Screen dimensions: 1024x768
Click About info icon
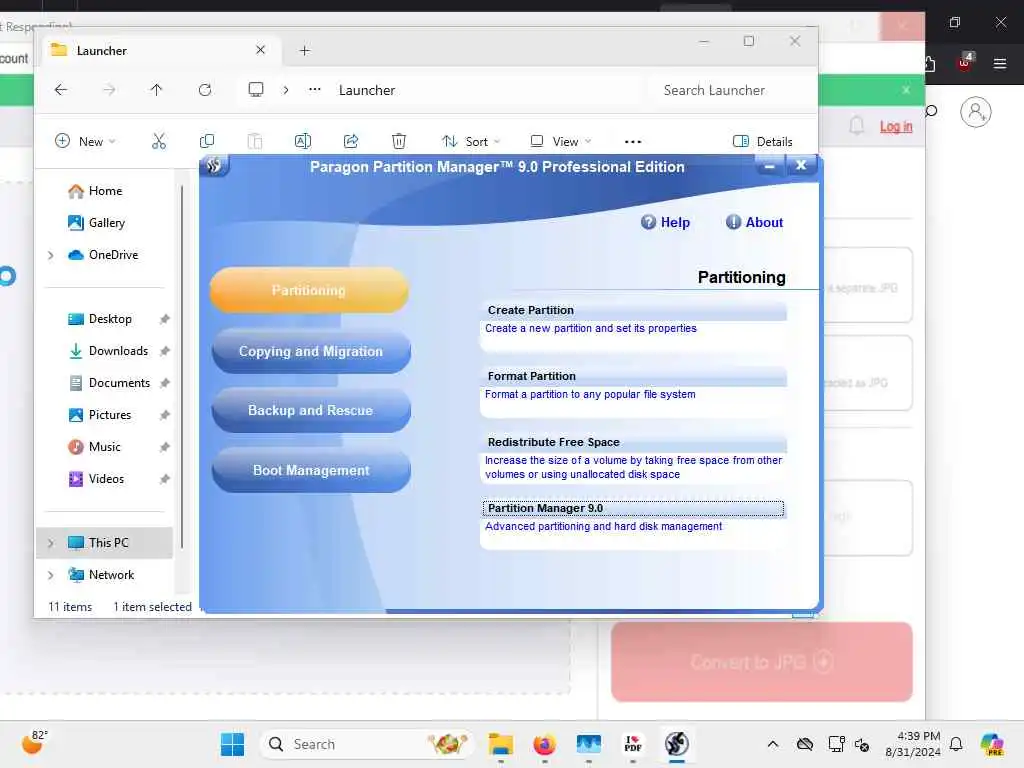click(x=733, y=222)
